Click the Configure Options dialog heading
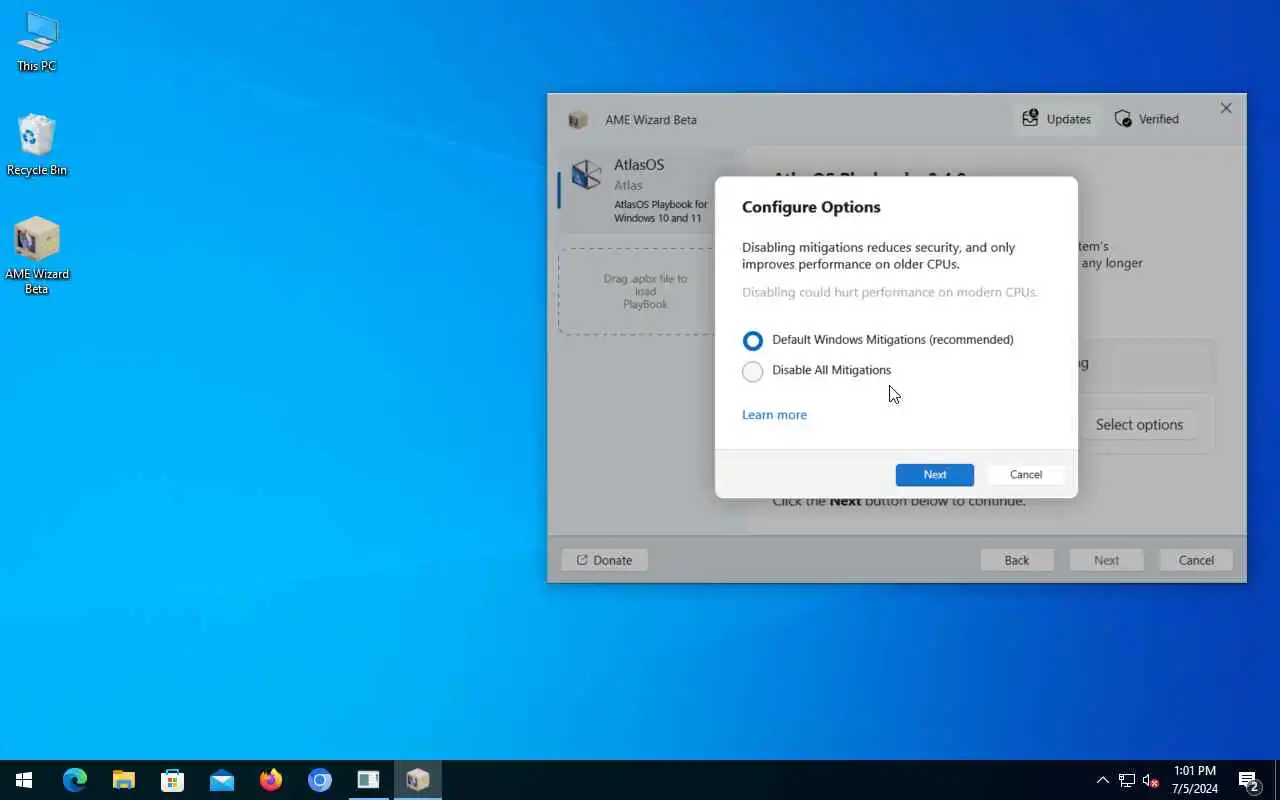1280x800 pixels. click(811, 207)
